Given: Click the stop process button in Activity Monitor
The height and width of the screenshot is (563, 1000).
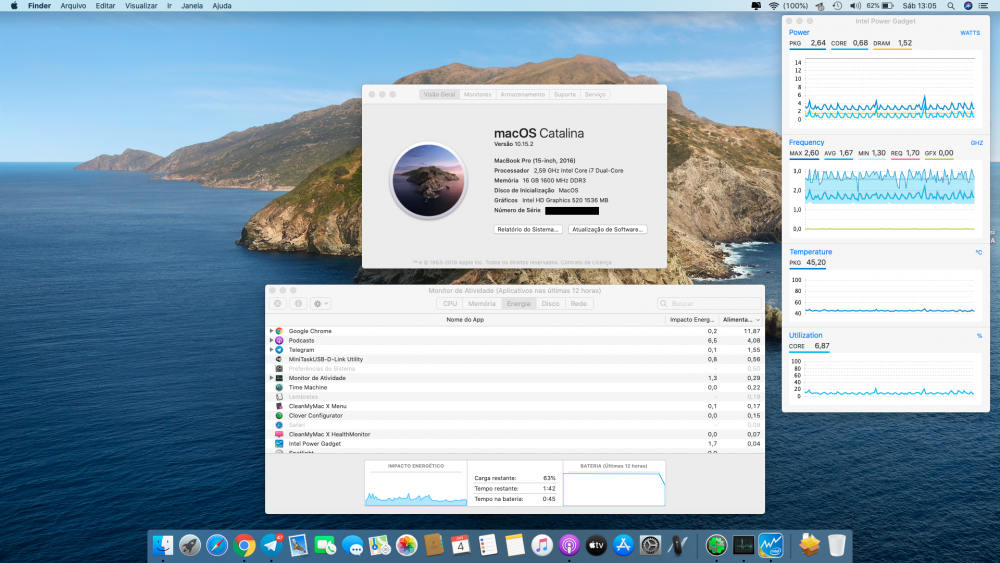Looking at the screenshot, I should (277, 303).
